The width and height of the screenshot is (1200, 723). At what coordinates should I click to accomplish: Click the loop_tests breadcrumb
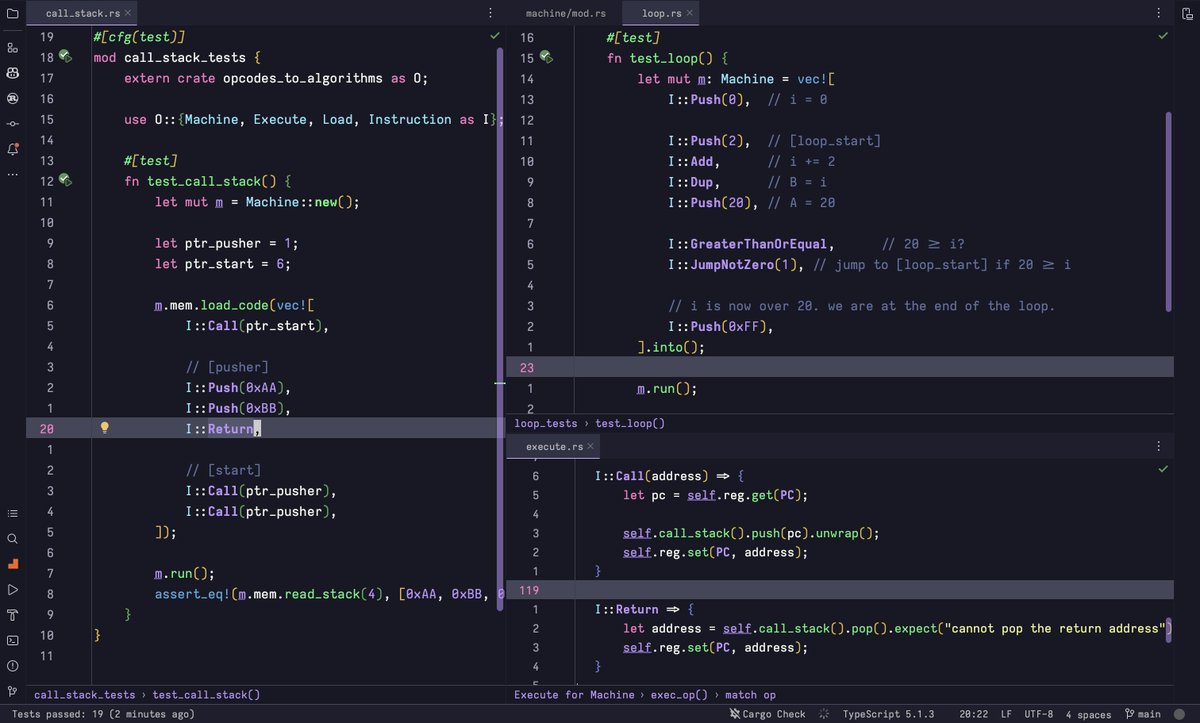(546, 423)
